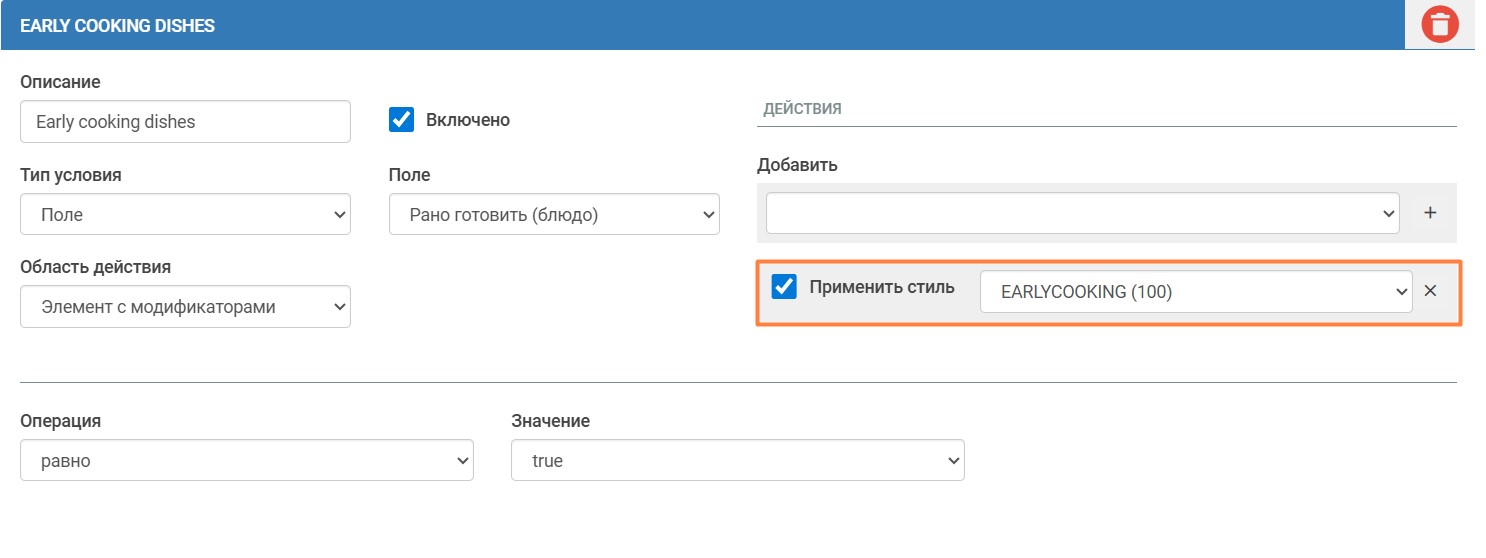Screen dimensions: 1486x558
Task: Open the Тип условия dropdown
Action: (185, 214)
